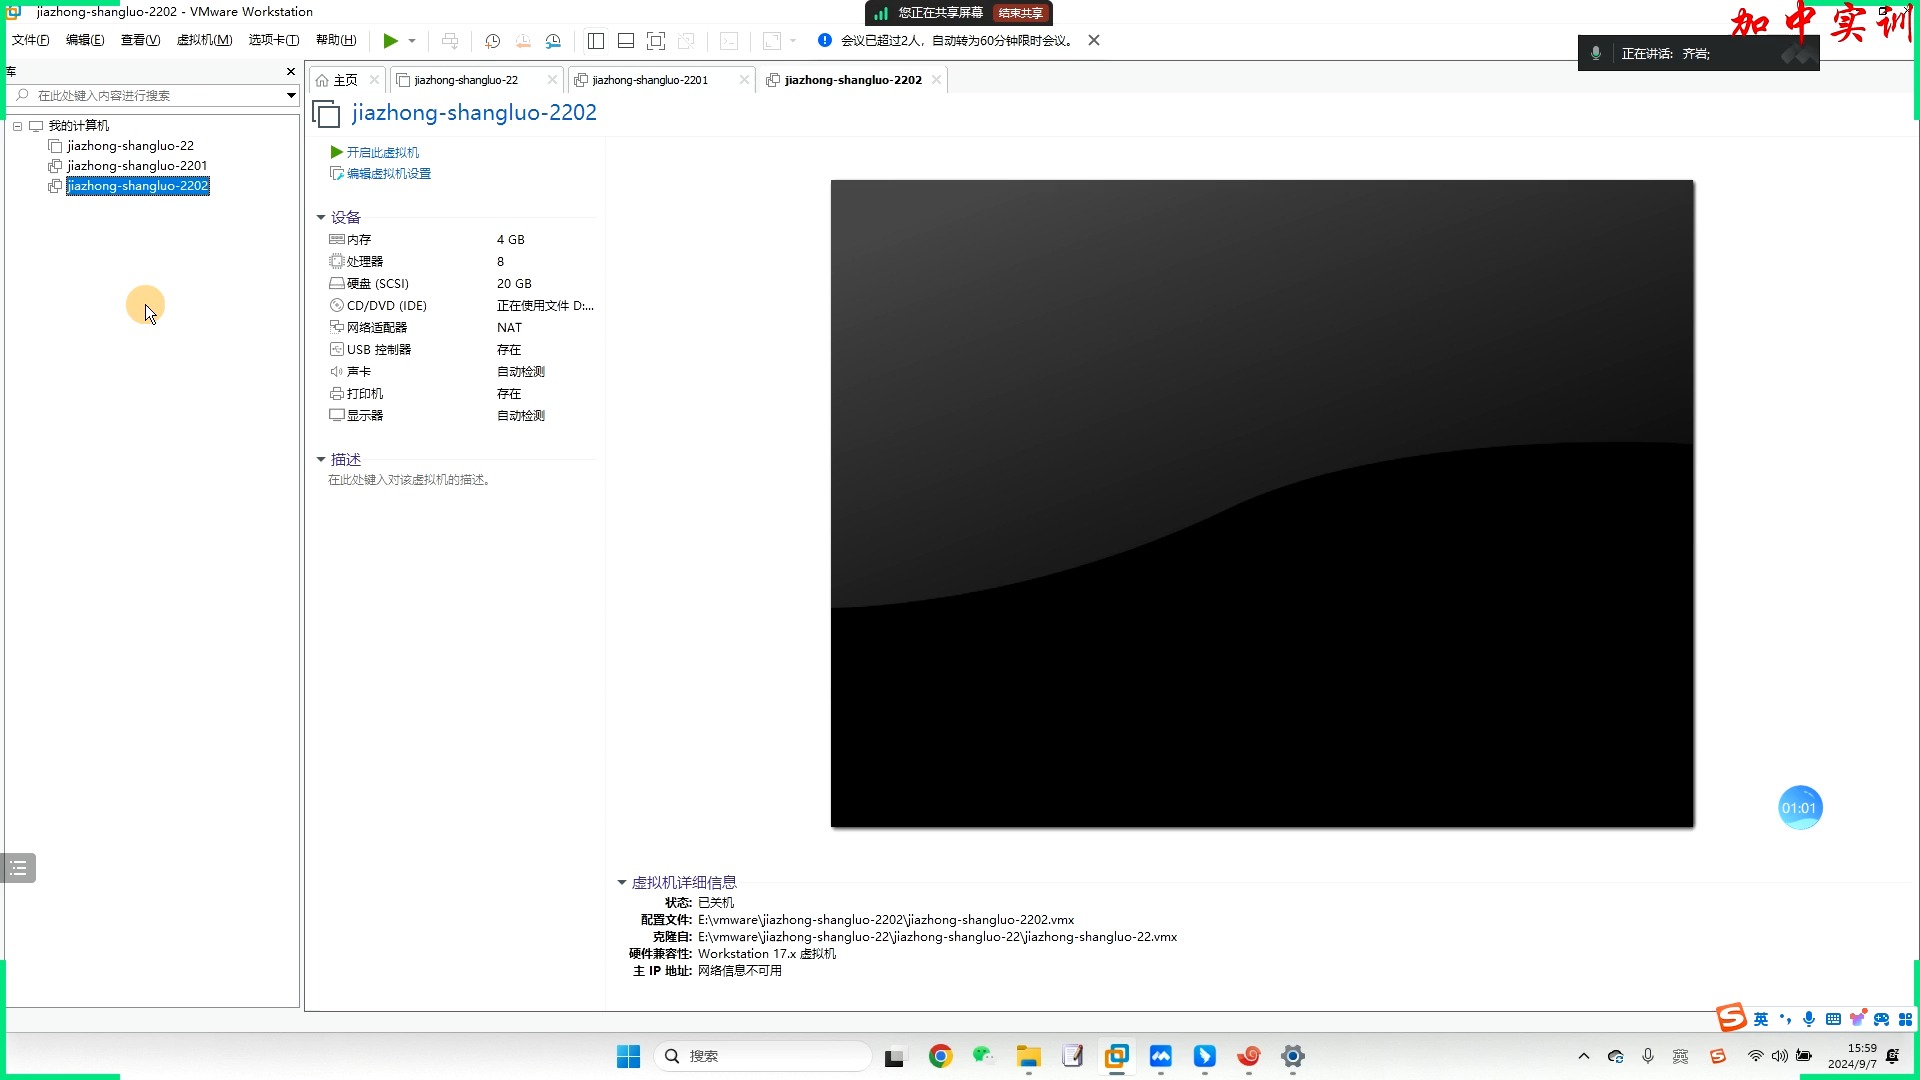Screen dimensions: 1920x1080
Task: Click the taskbar 搜索 search box
Action: point(762,1056)
